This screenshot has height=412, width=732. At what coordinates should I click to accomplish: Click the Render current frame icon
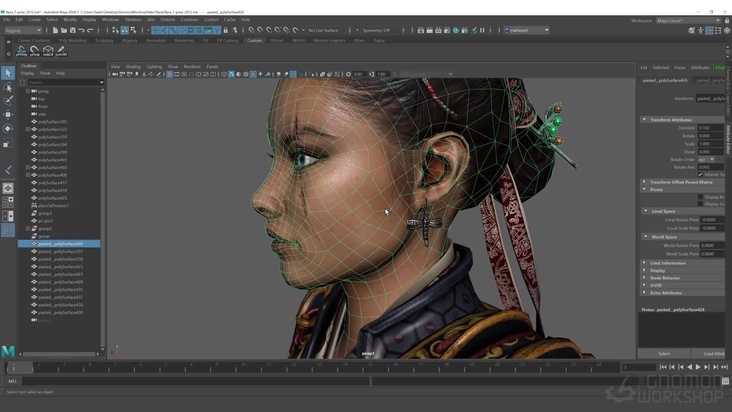click(429, 30)
